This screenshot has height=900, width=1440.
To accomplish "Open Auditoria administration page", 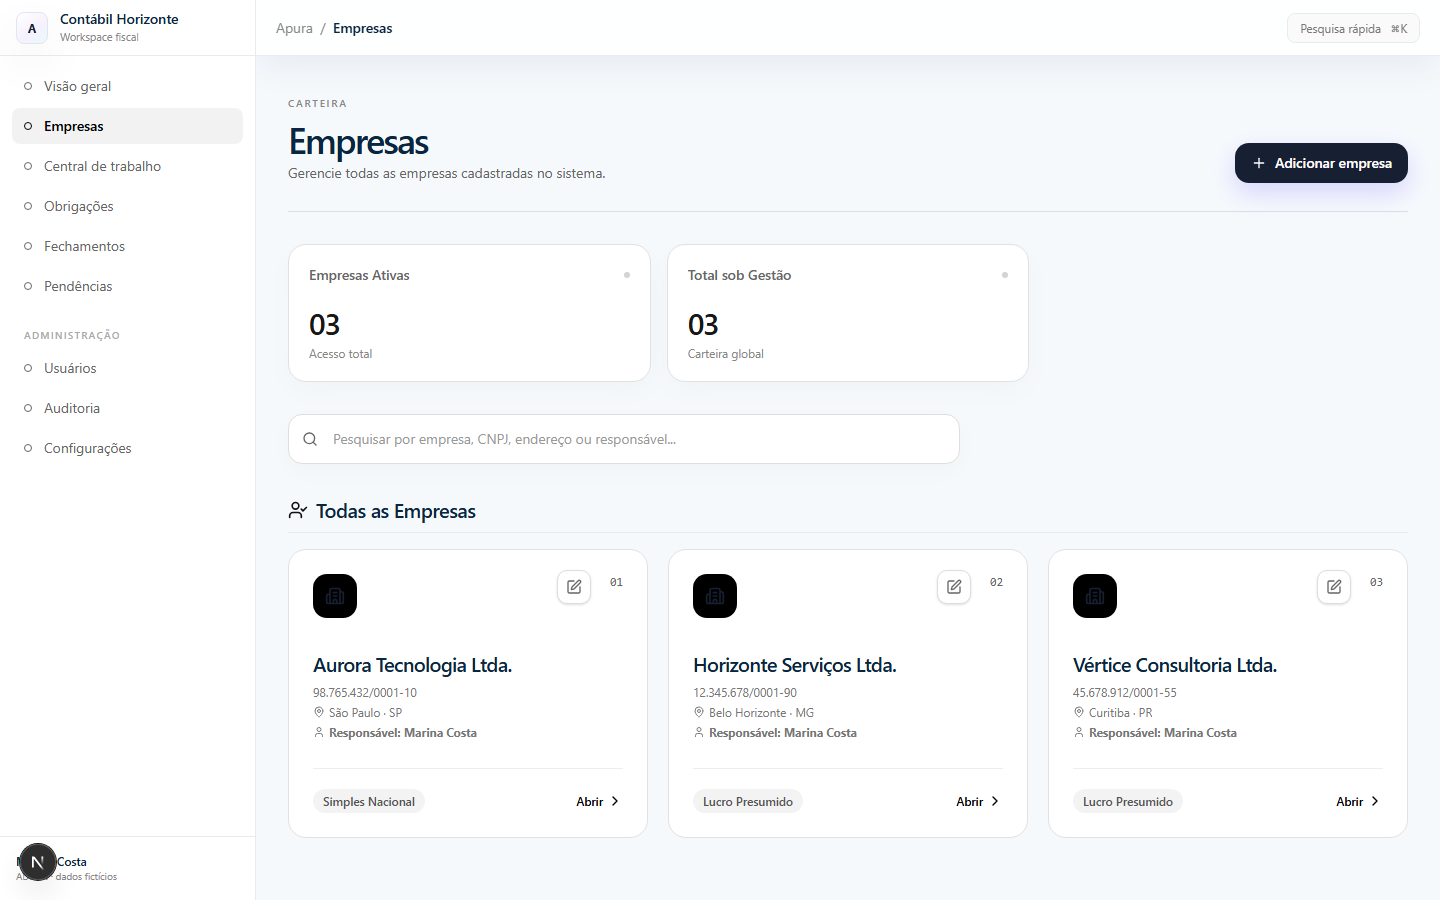I will (x=127, y=408).
